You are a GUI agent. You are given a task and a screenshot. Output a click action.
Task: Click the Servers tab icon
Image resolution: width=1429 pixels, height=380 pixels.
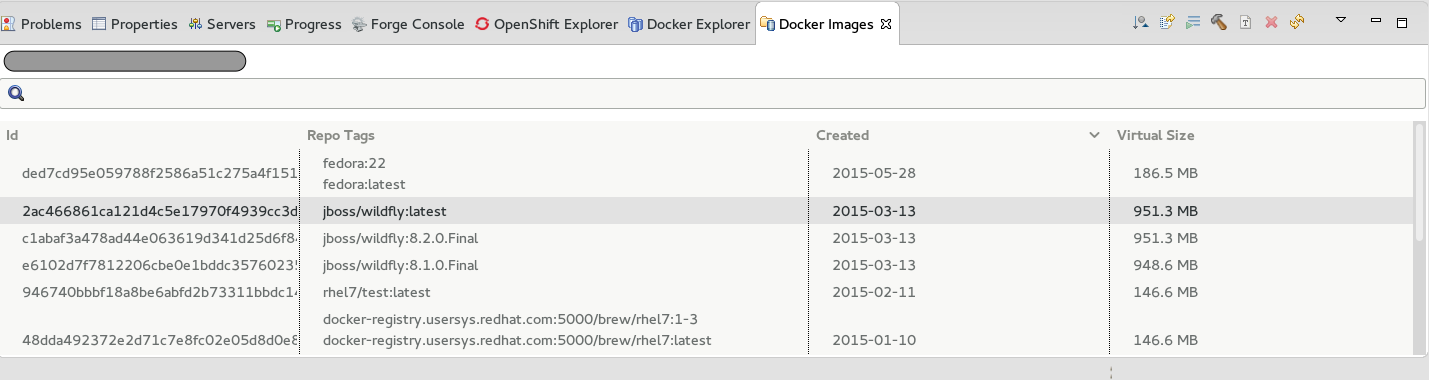[195, 24]
